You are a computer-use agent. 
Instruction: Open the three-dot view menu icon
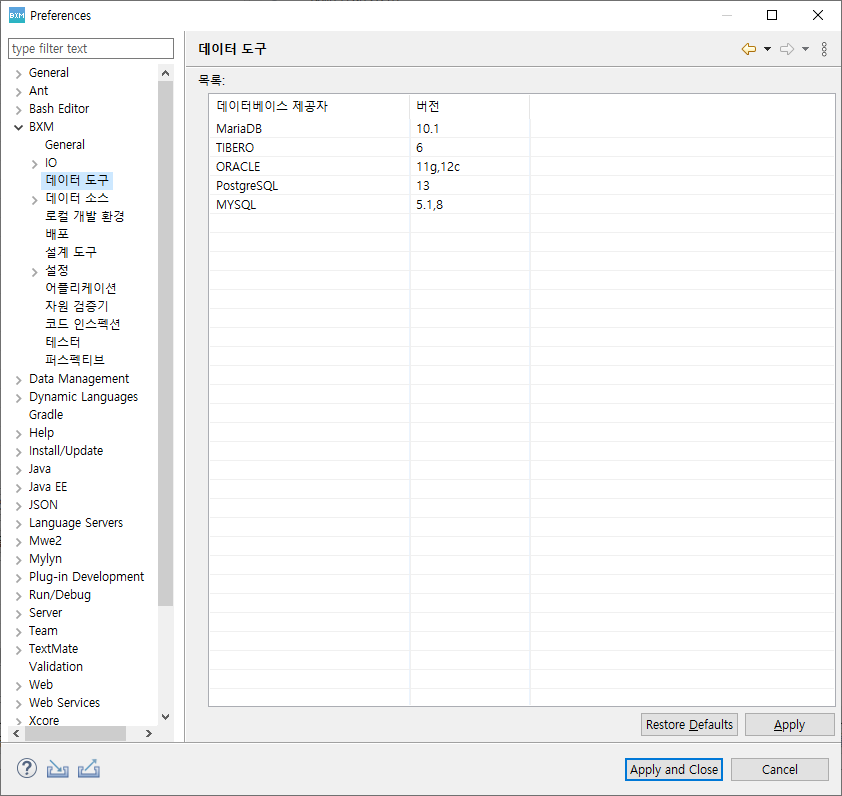point(824,49)
